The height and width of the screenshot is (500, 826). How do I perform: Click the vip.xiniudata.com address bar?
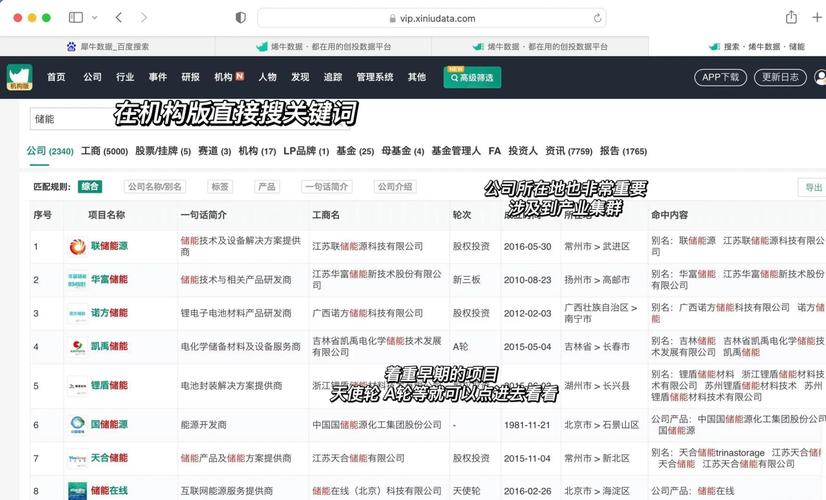coord(431,18)
